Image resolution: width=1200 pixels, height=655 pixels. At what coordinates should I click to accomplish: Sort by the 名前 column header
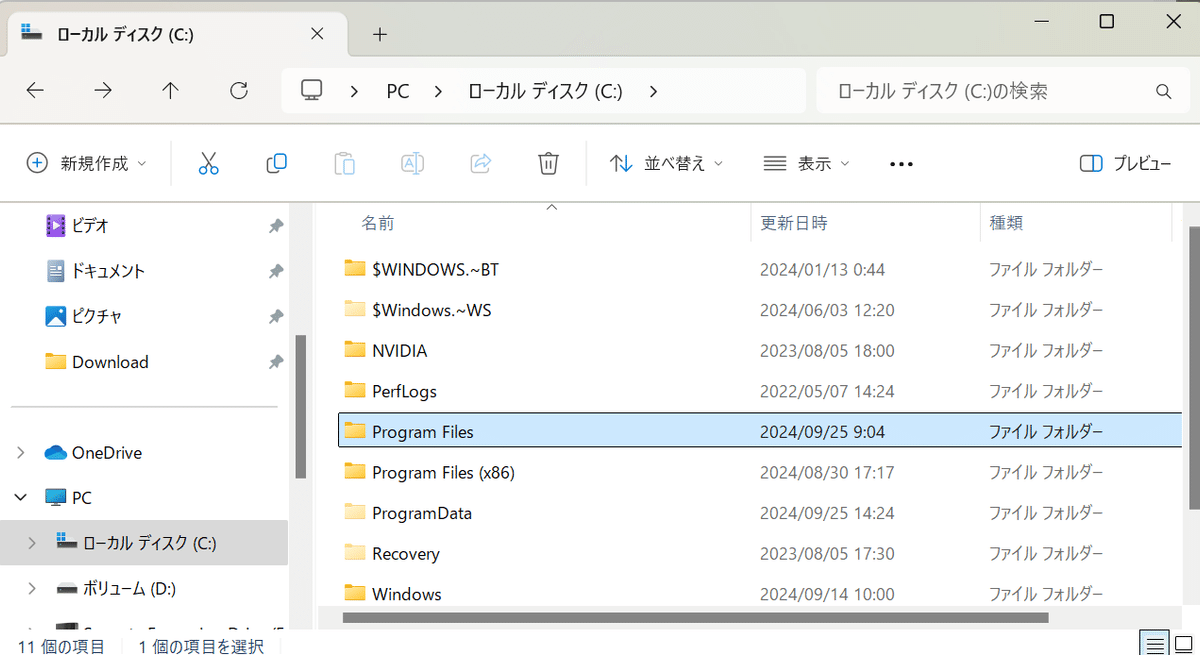coord(378,223)
